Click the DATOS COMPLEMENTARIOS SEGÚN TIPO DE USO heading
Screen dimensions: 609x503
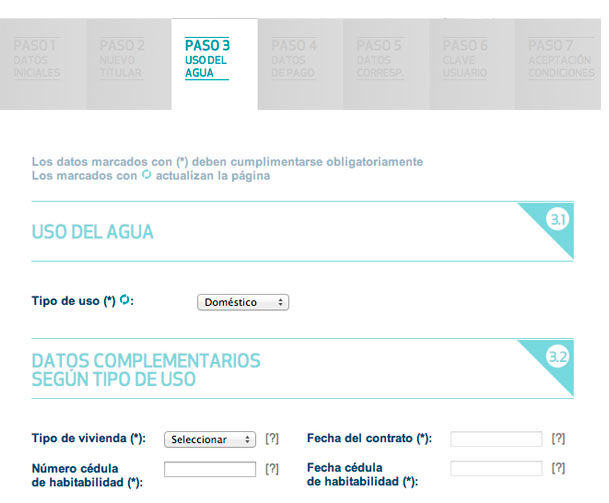[x=146, y=370]
